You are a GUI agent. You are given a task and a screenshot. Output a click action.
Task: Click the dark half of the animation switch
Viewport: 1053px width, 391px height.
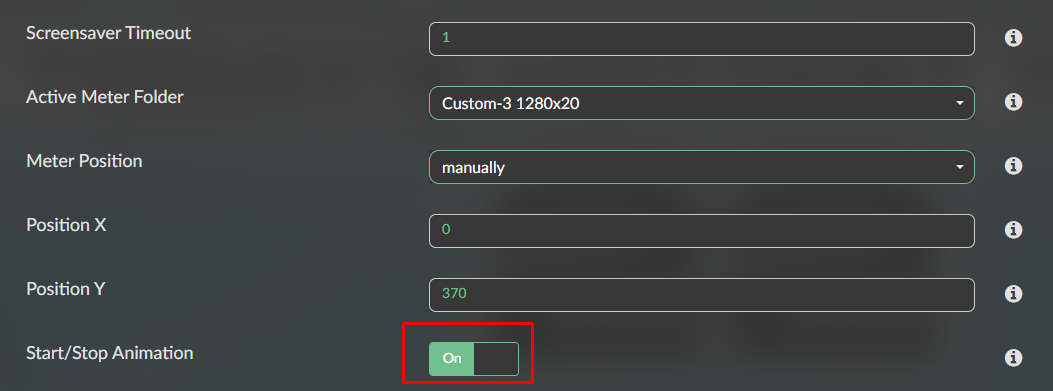tap(496, 359)
